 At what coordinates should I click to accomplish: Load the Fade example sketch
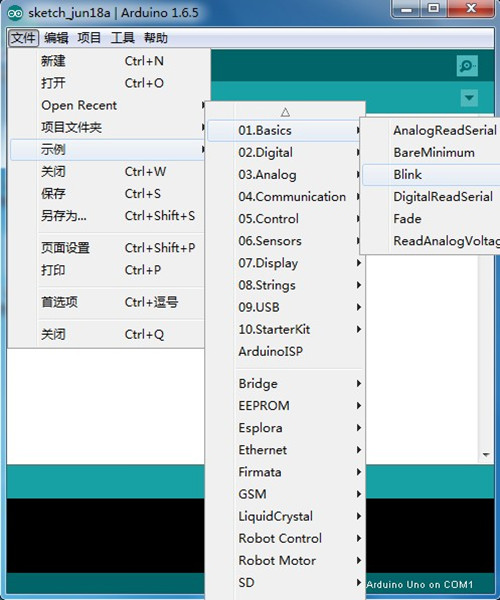431,219
